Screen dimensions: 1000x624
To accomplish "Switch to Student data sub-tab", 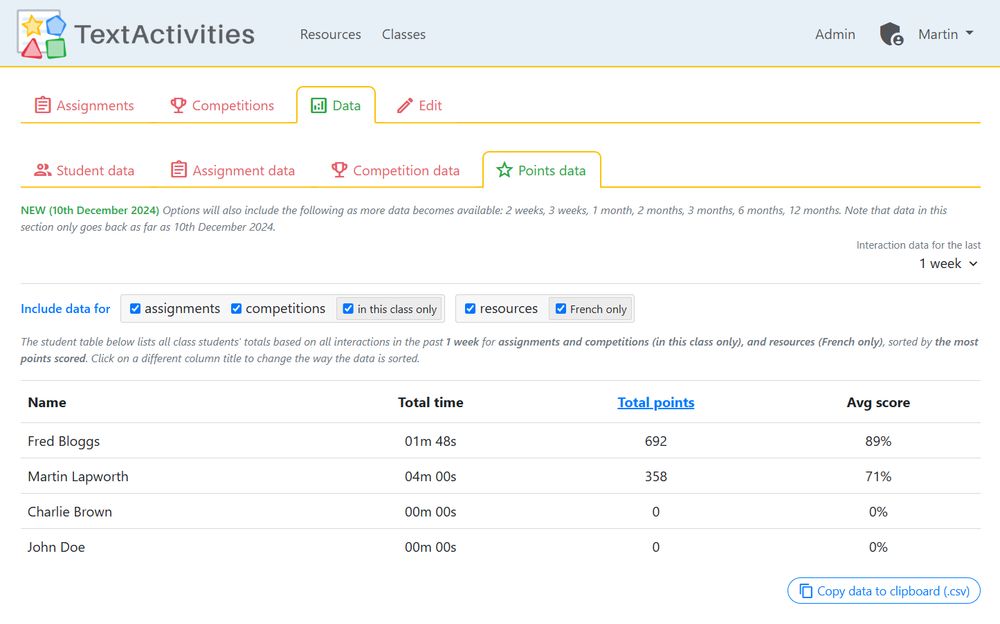I will (x=84, y=170).
